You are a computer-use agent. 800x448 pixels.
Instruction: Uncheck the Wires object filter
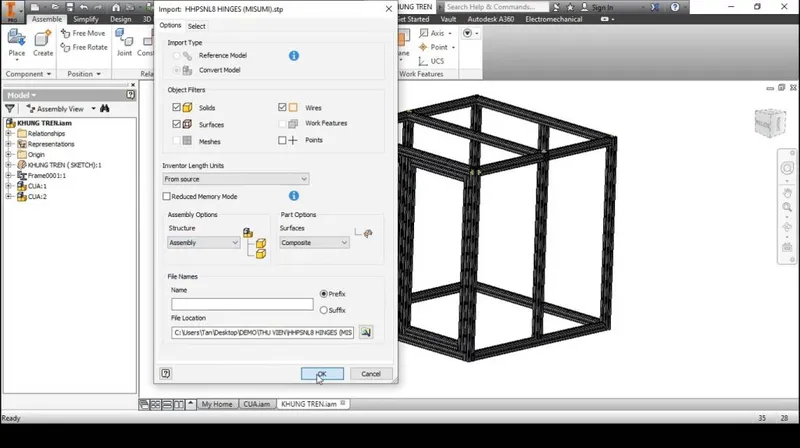pos(282,107)
